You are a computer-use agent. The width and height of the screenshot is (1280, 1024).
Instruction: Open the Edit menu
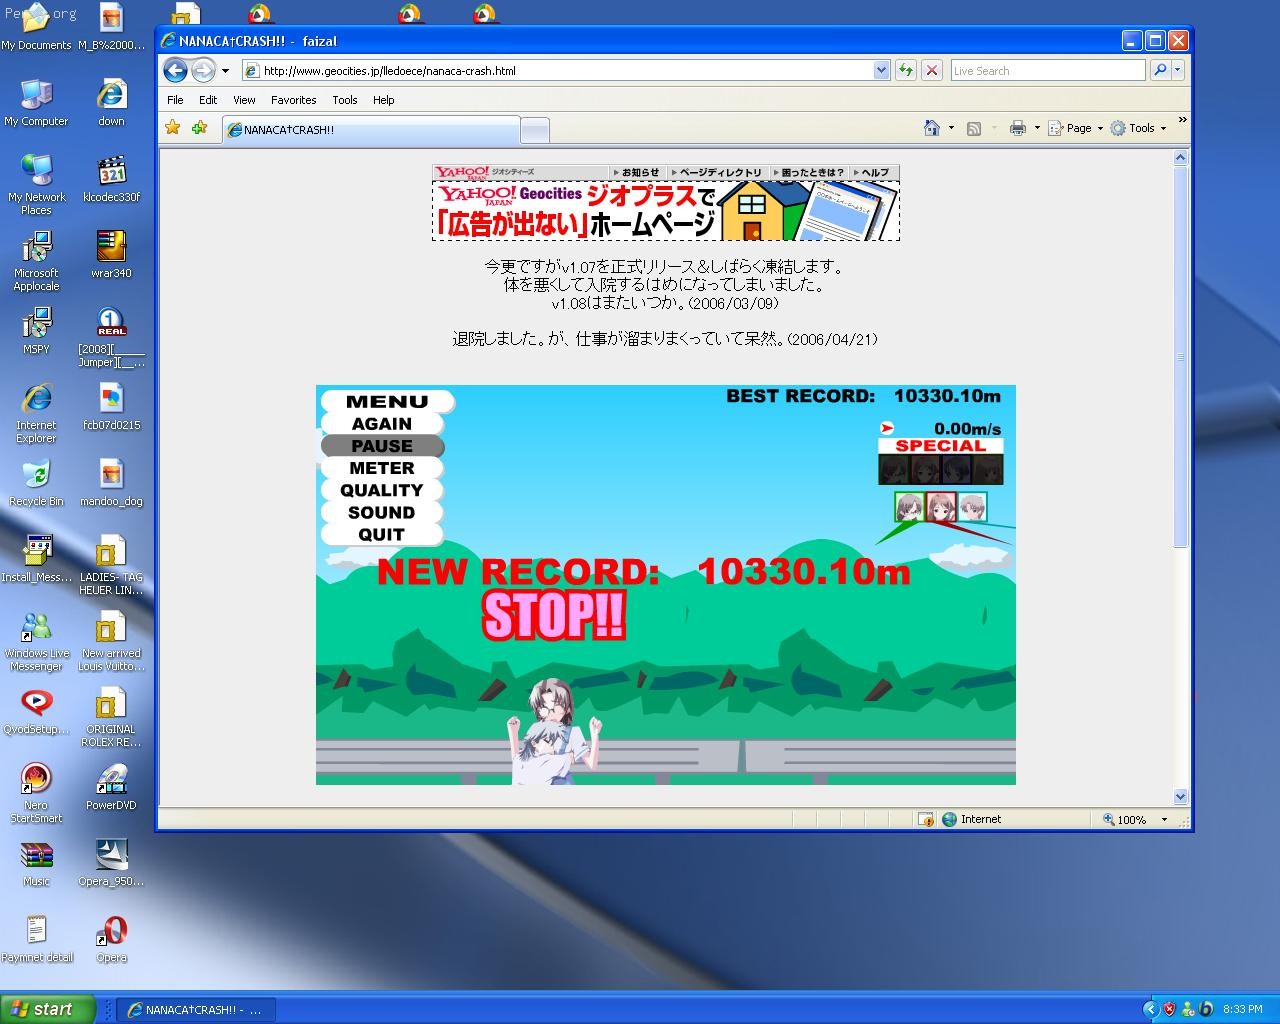click(208, 100)
